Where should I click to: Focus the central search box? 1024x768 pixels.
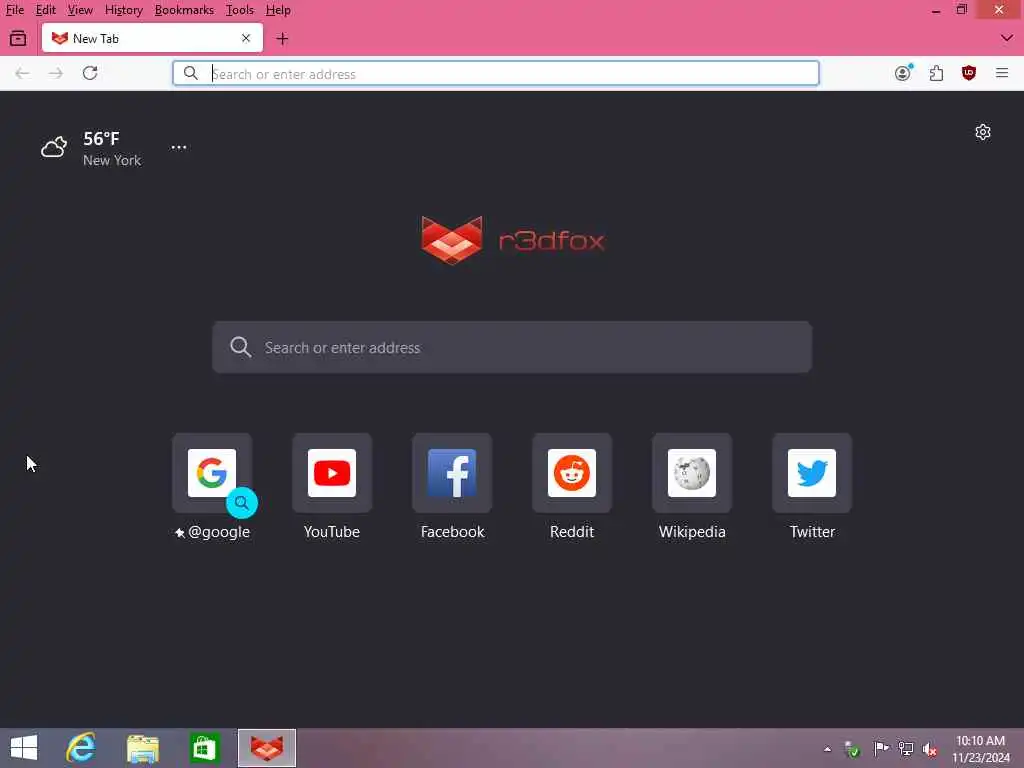pyautogui.click(x=512, y=347)
